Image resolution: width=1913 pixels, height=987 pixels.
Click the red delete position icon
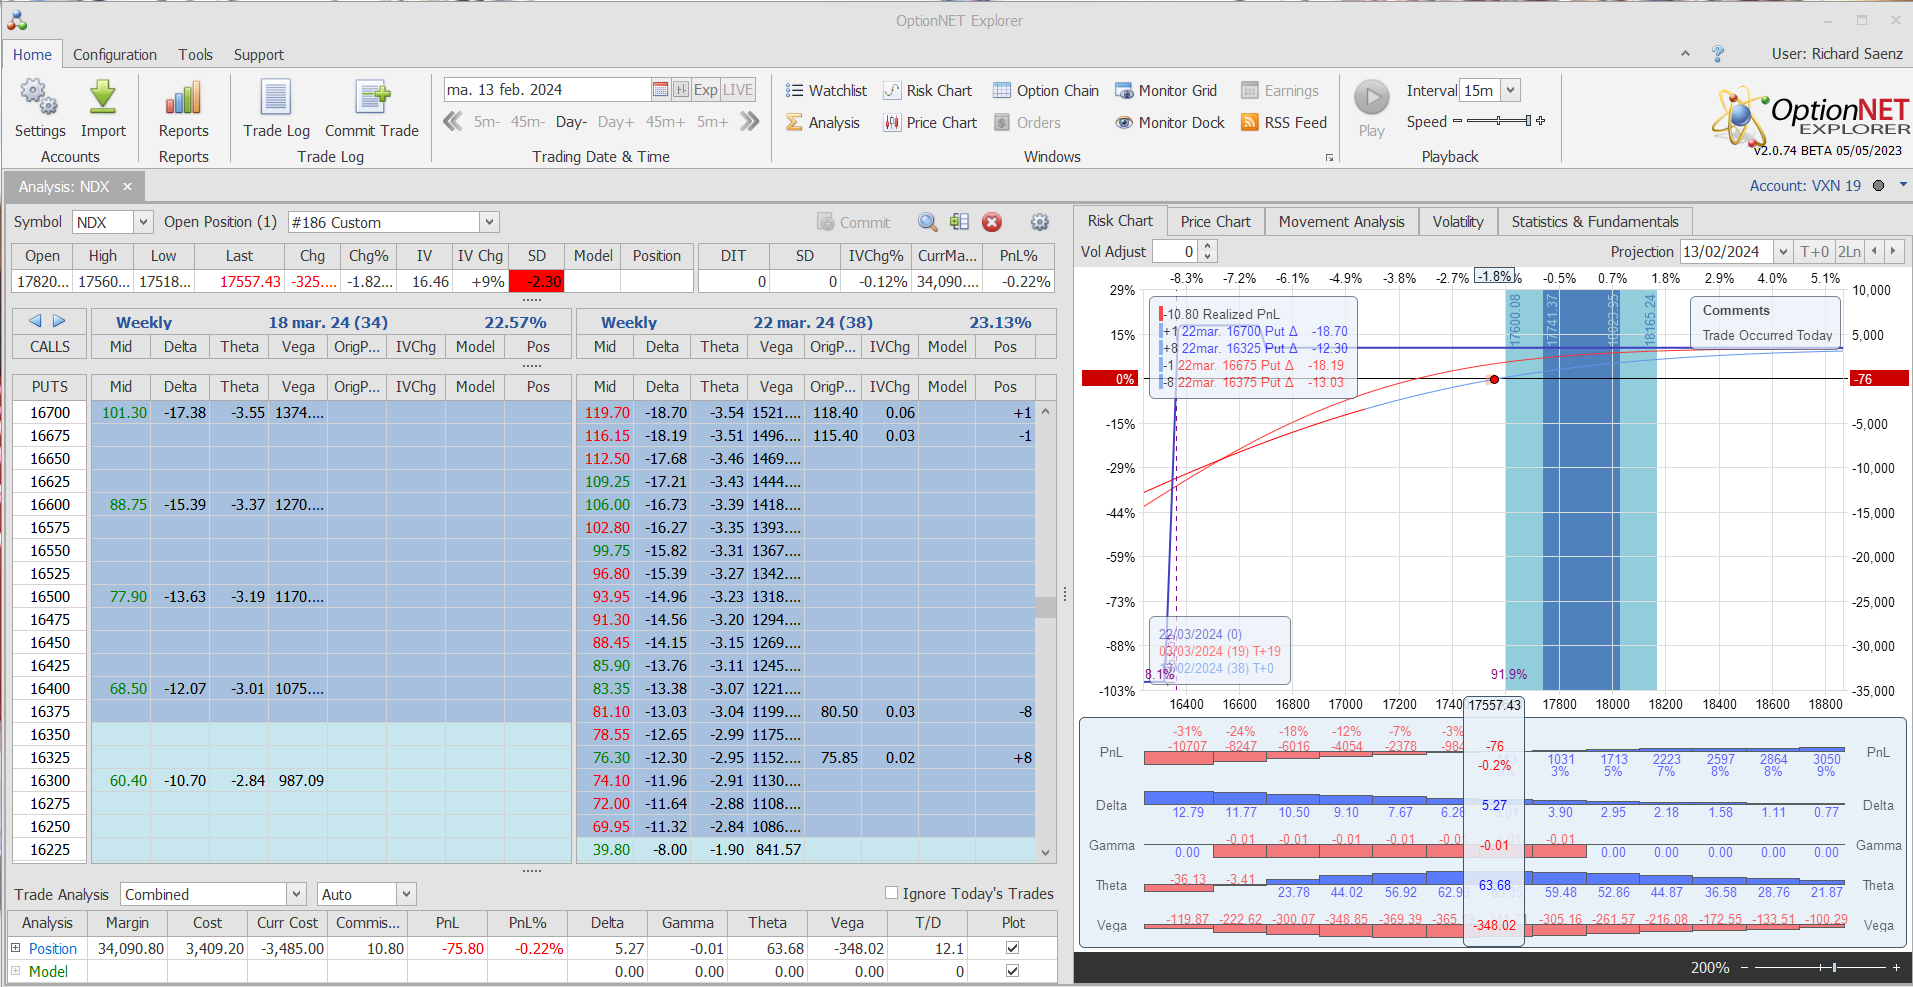point(992,222)
